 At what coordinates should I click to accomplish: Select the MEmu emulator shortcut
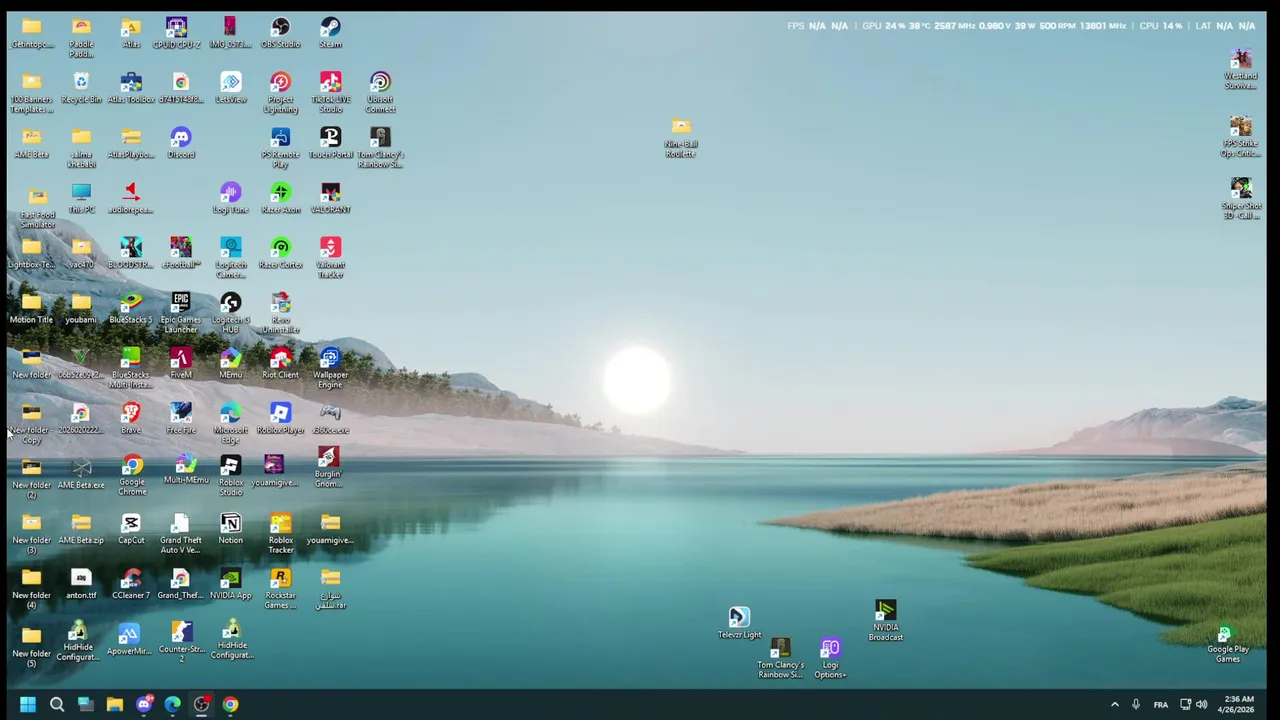coord(231,362)
